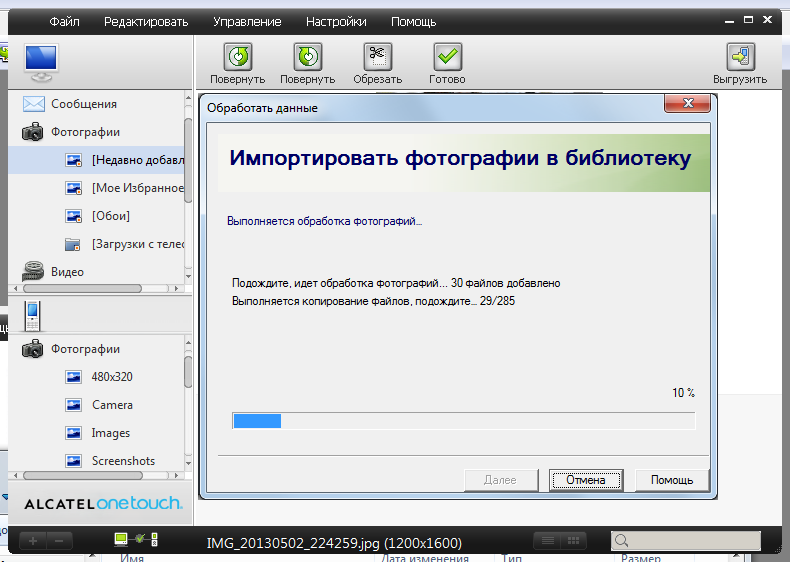
Task: Click the mobile phone device icon
Action: coord(33,315)
